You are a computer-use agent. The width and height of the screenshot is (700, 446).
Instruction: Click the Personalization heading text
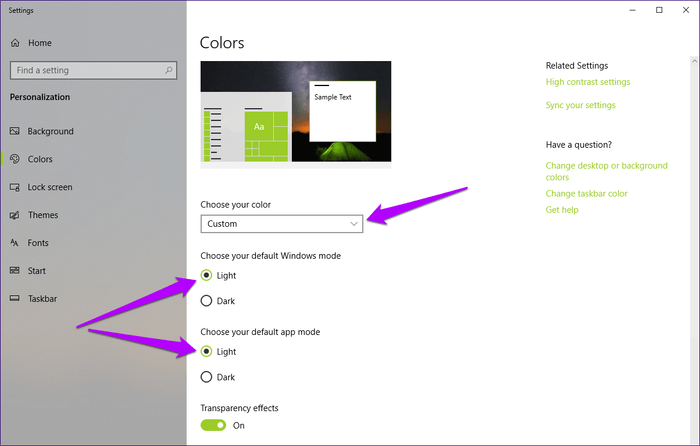coord(40,97)
